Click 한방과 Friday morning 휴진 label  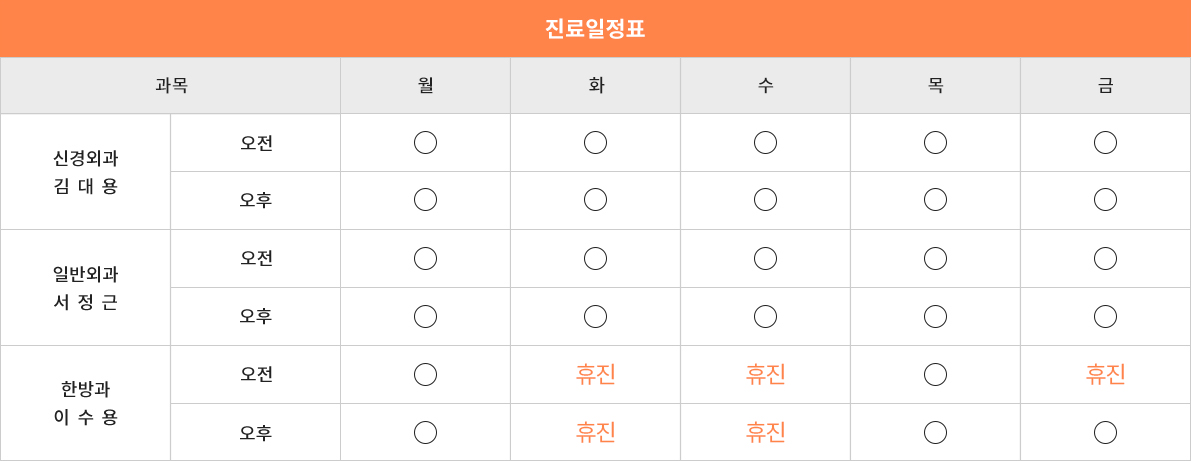click(1105, 375)
